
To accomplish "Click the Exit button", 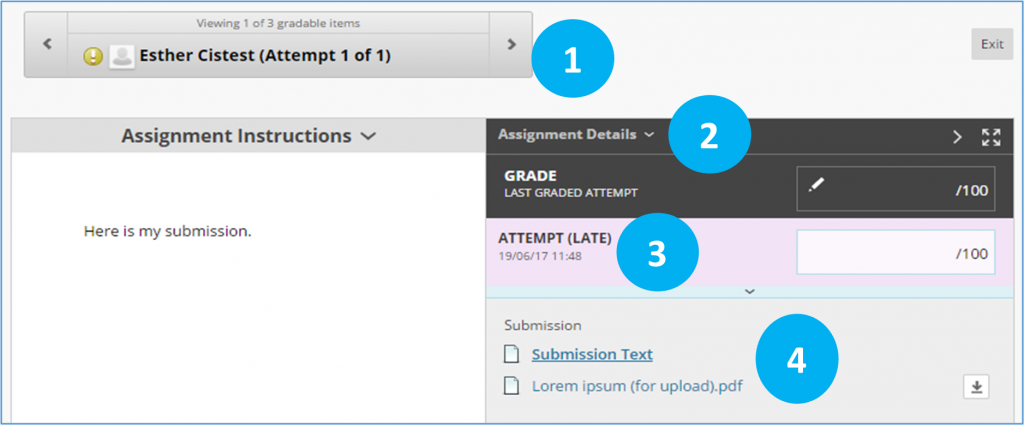I will (992, 44).
